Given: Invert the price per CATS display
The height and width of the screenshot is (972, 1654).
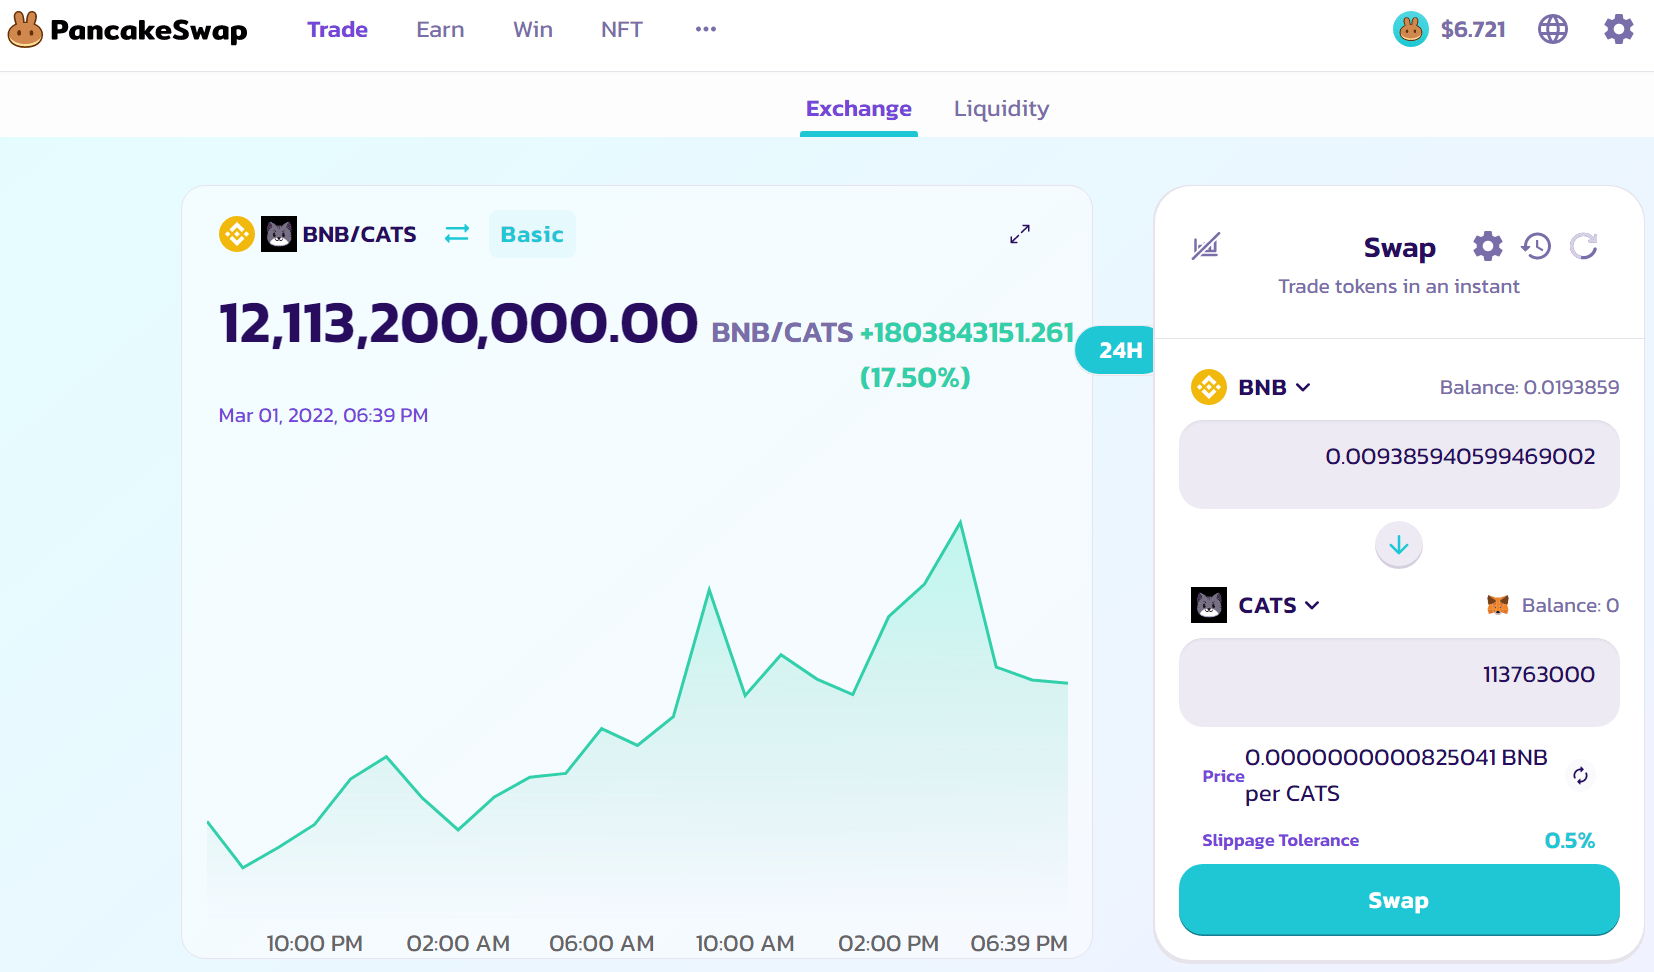Looking at the screenshot, I should 1580,776.
